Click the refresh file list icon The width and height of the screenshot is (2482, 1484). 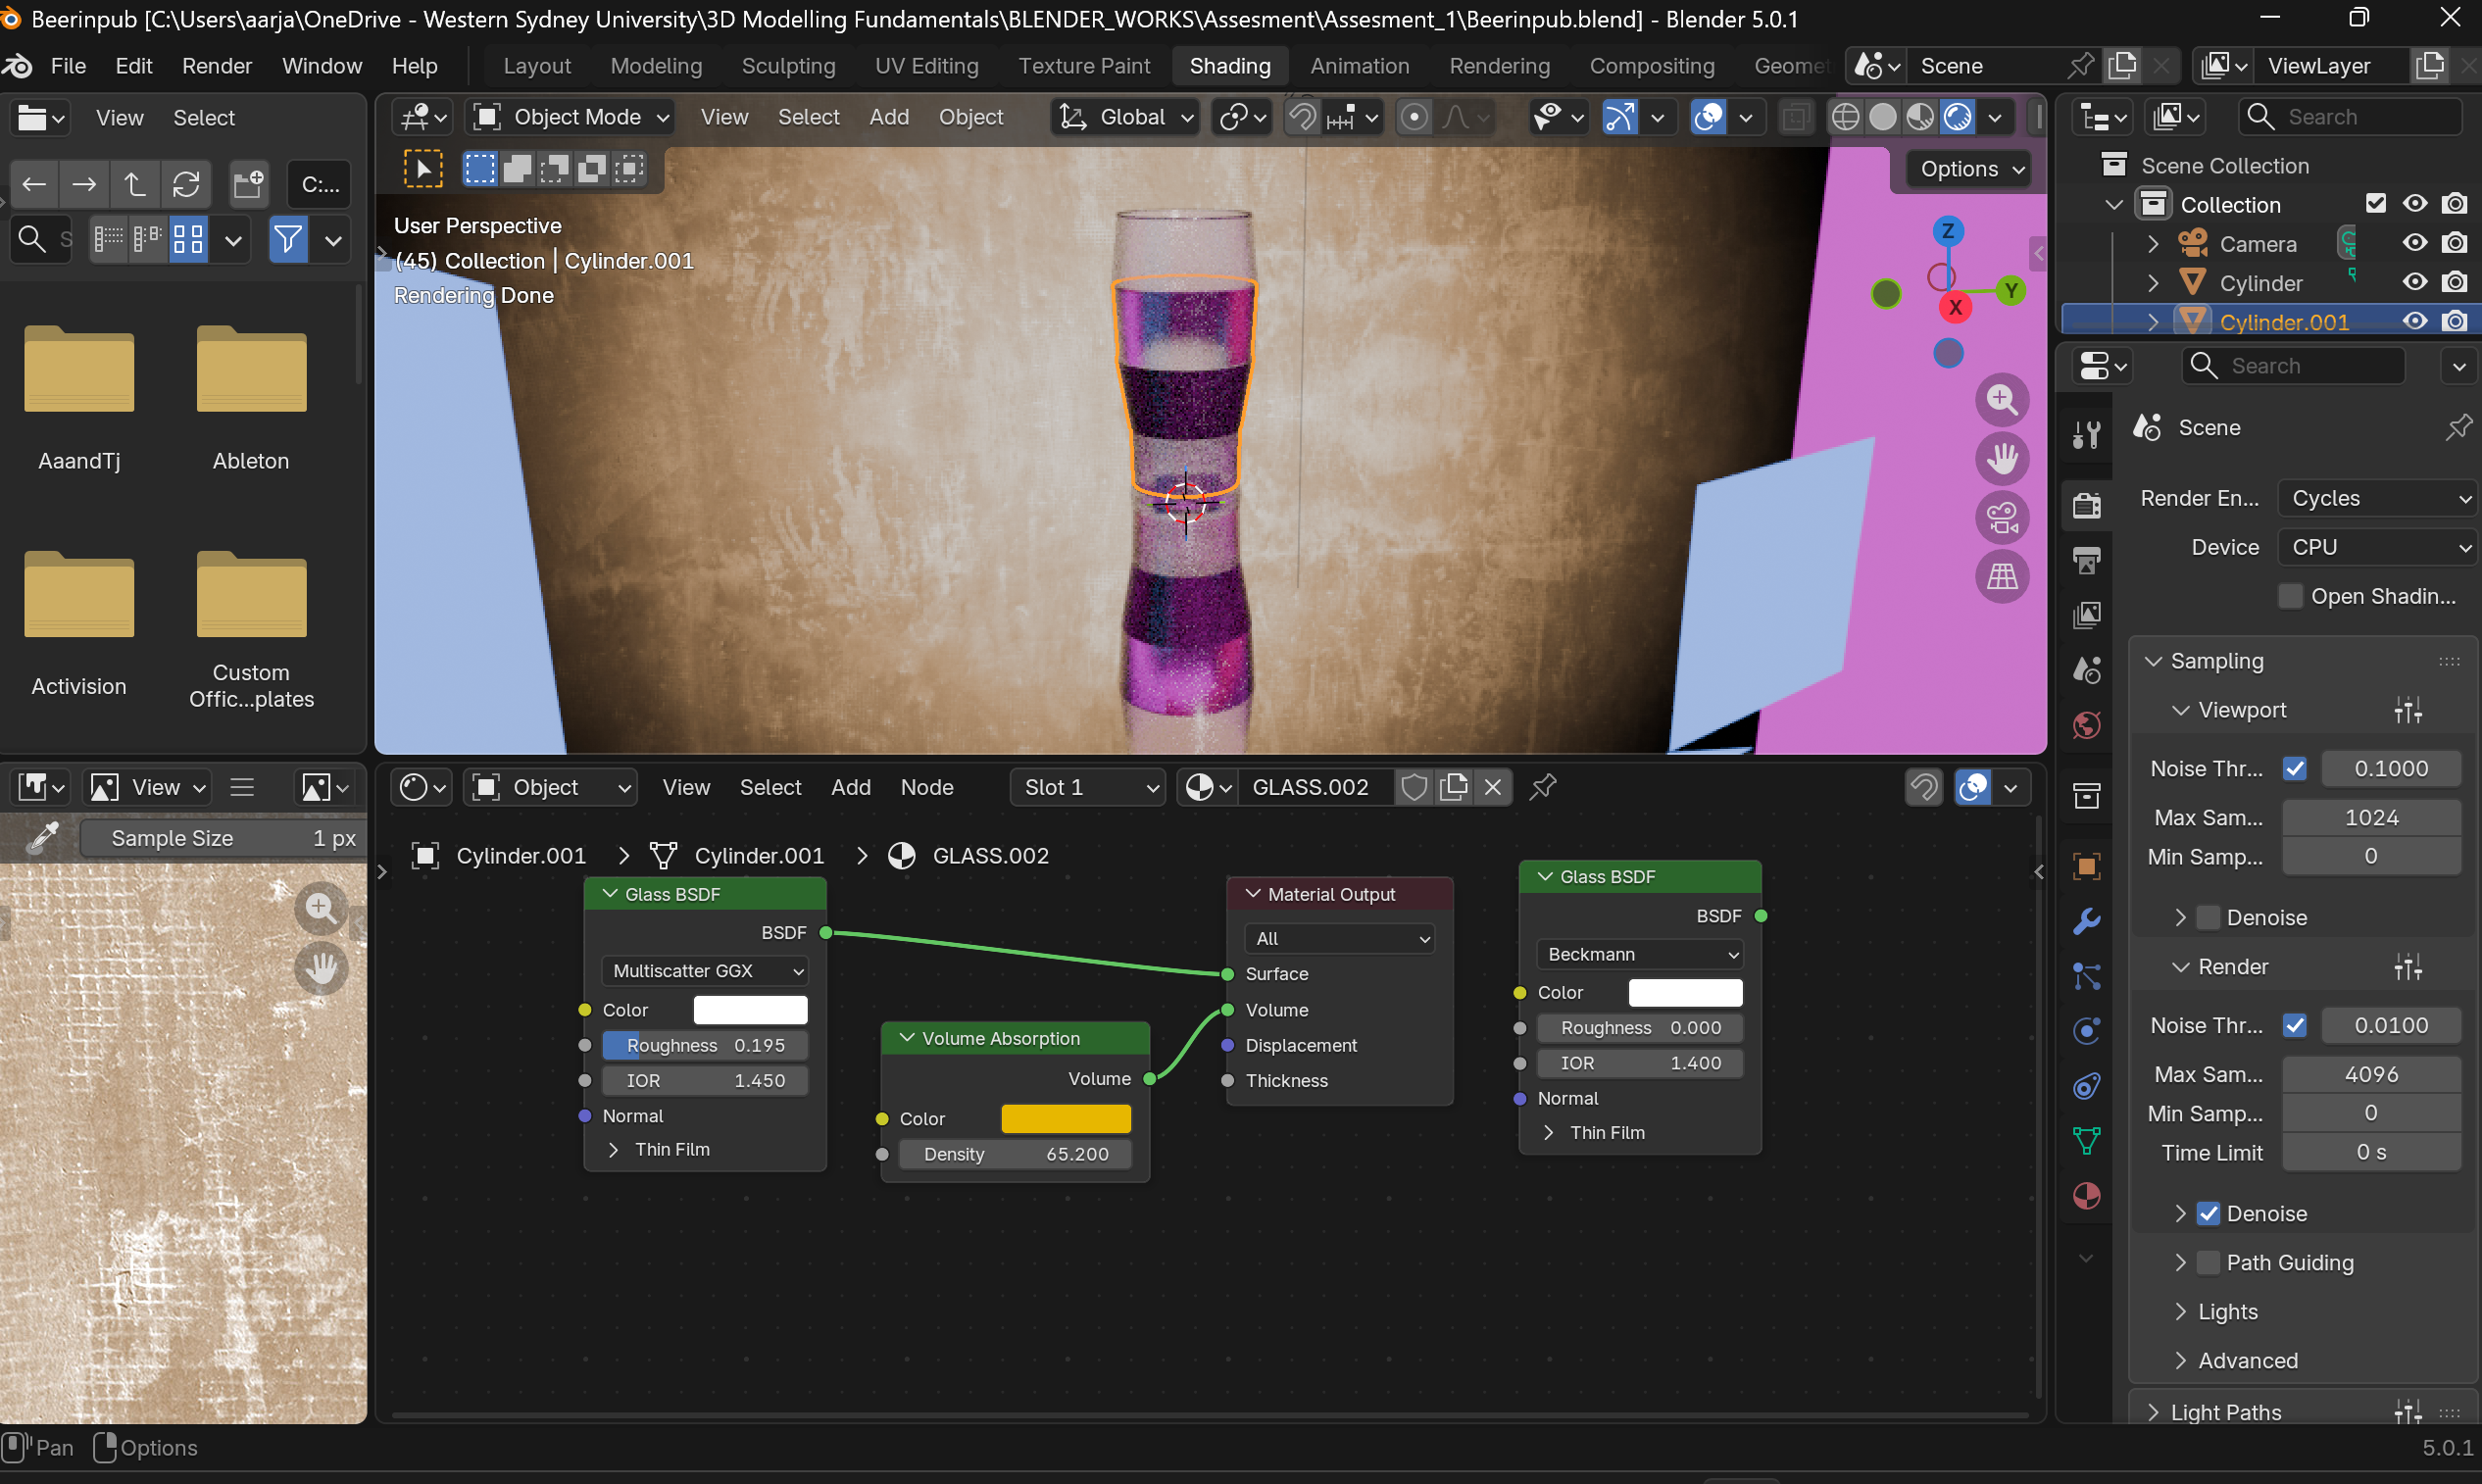pos(186,184)
